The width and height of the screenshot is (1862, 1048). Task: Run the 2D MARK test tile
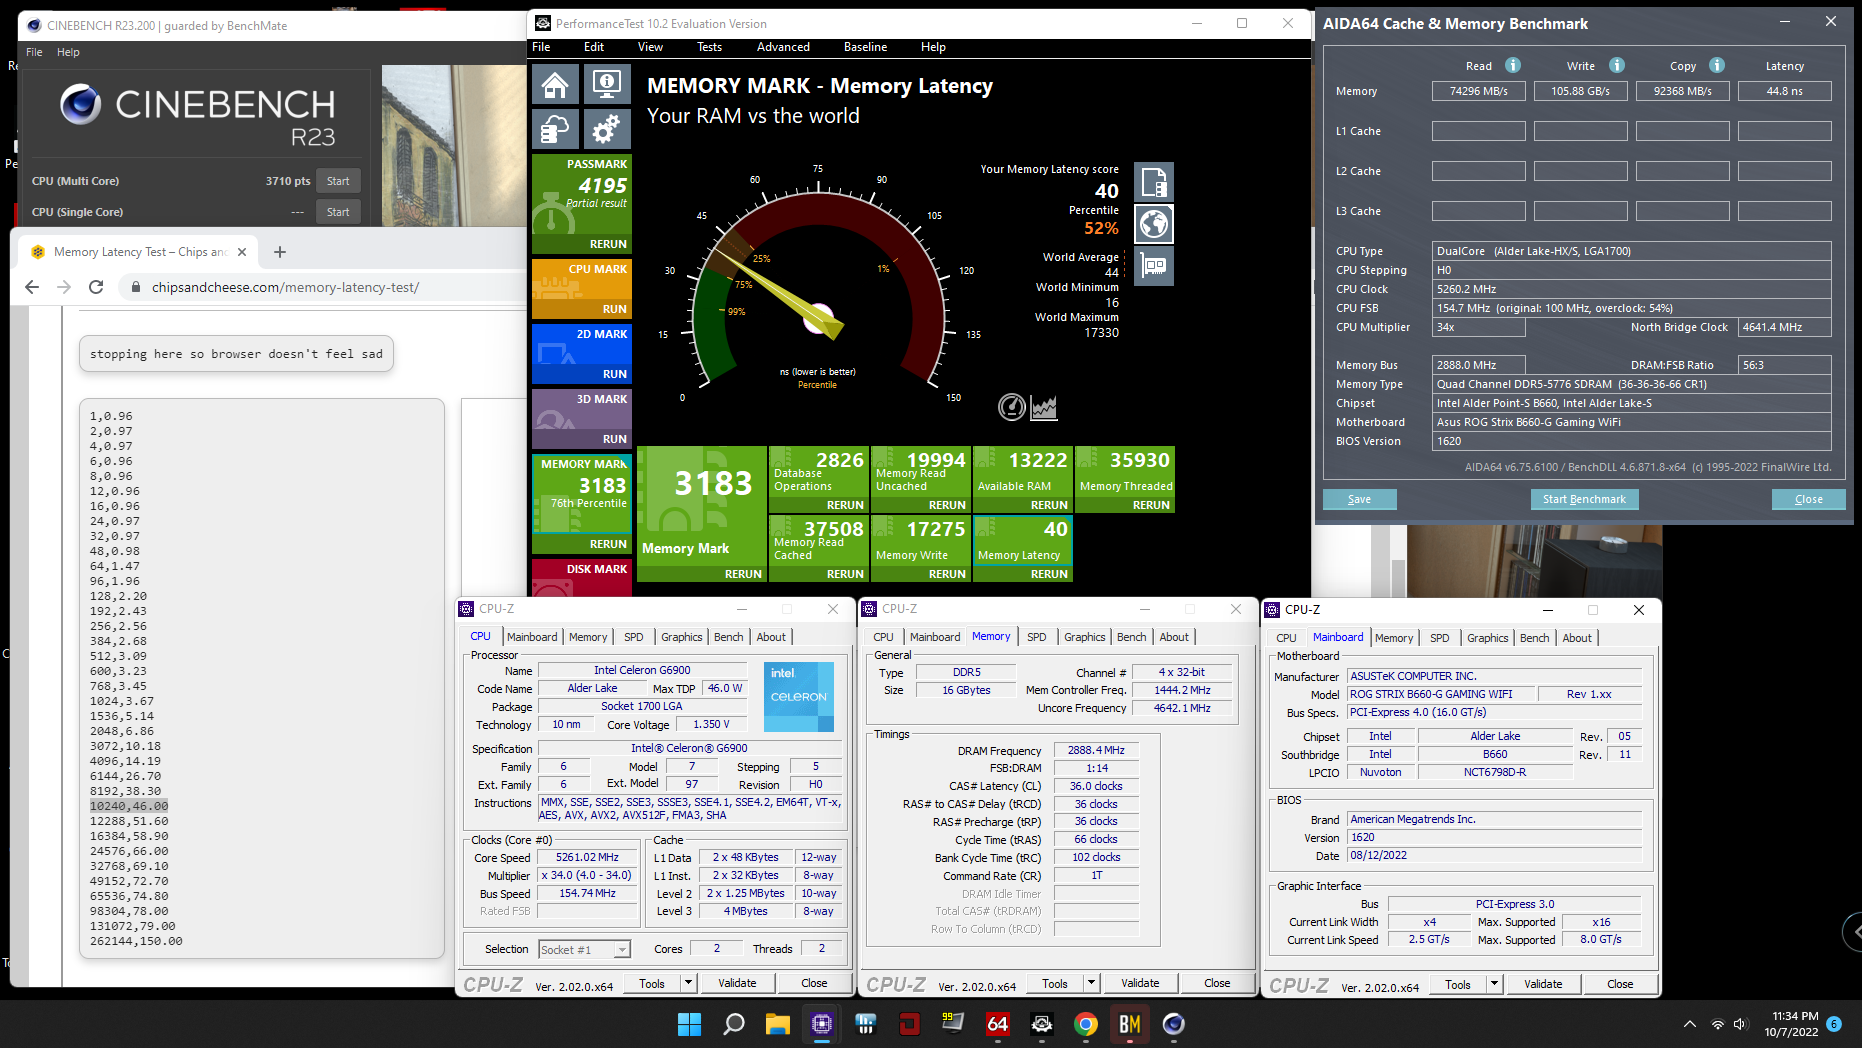(614, 374)
